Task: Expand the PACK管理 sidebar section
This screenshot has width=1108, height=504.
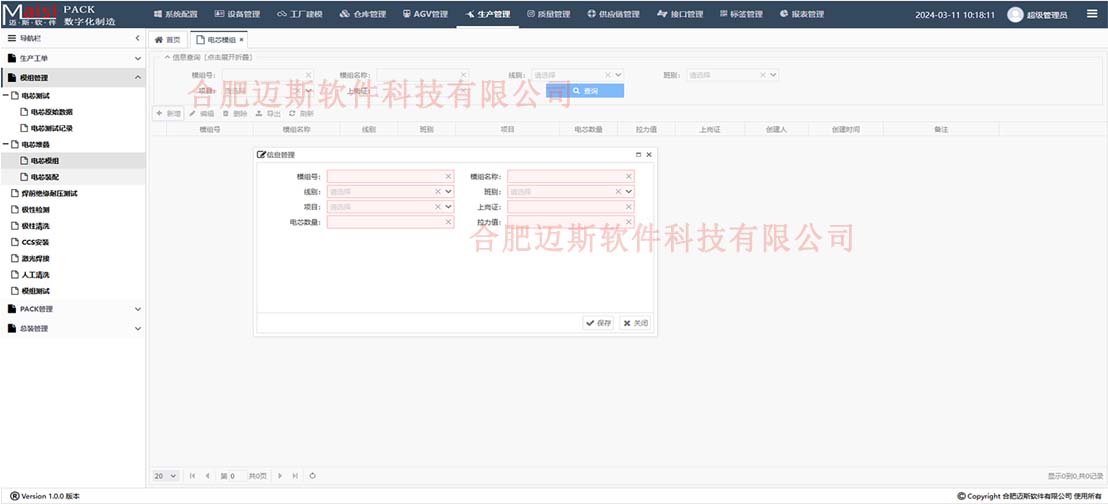Action: [x=138, y=309]
